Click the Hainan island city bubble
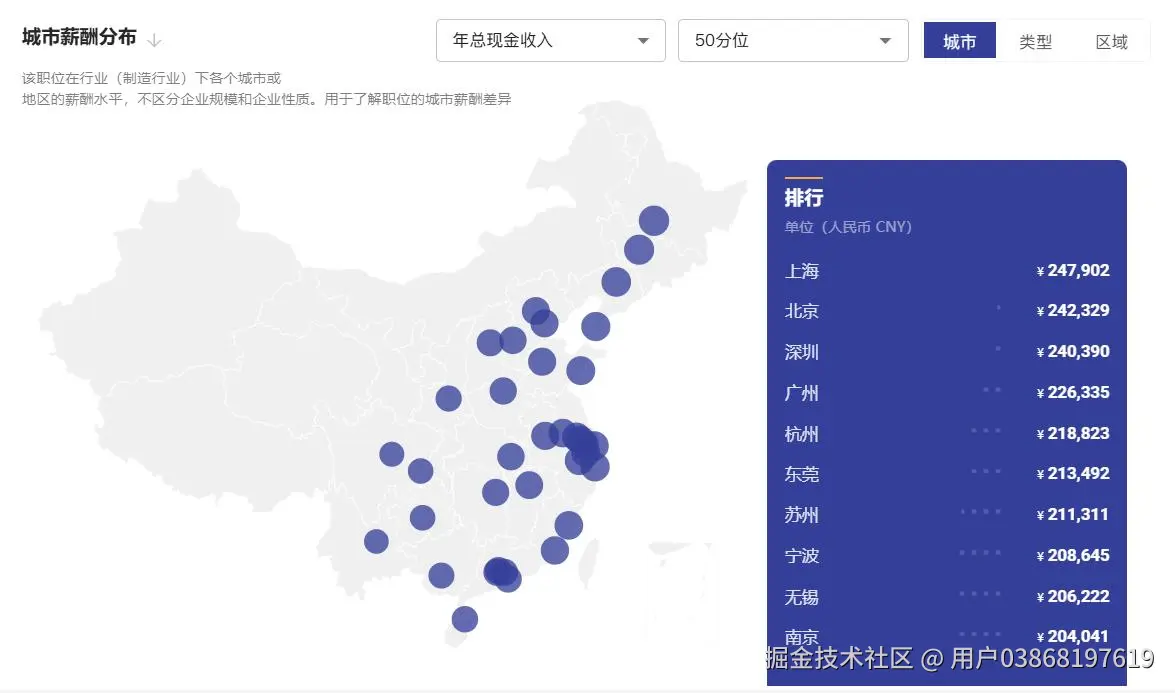Screen dimensions: 1175x693 [x=465, y=620]
